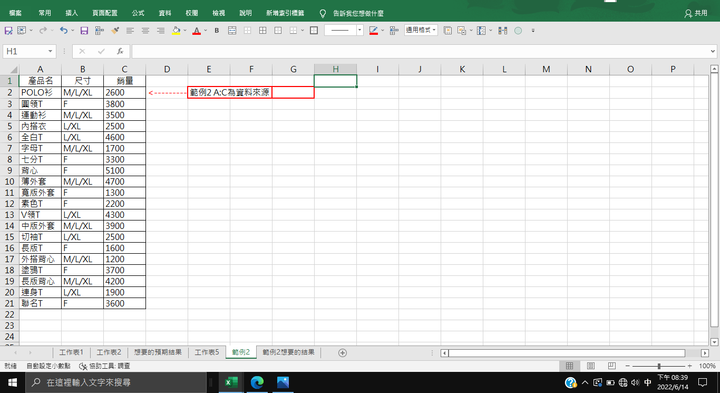Toggle bold formatting with B icon

point(217,31)
